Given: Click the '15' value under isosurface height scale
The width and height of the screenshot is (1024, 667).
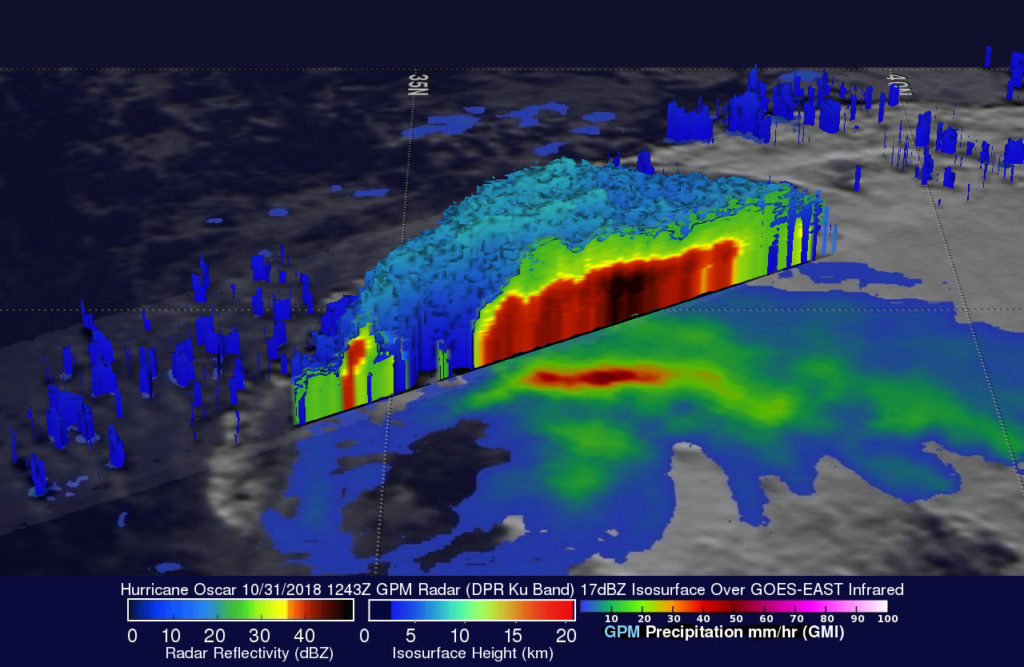Looking at the screenshot, I should pyautogui.click(x=513, y=636).
